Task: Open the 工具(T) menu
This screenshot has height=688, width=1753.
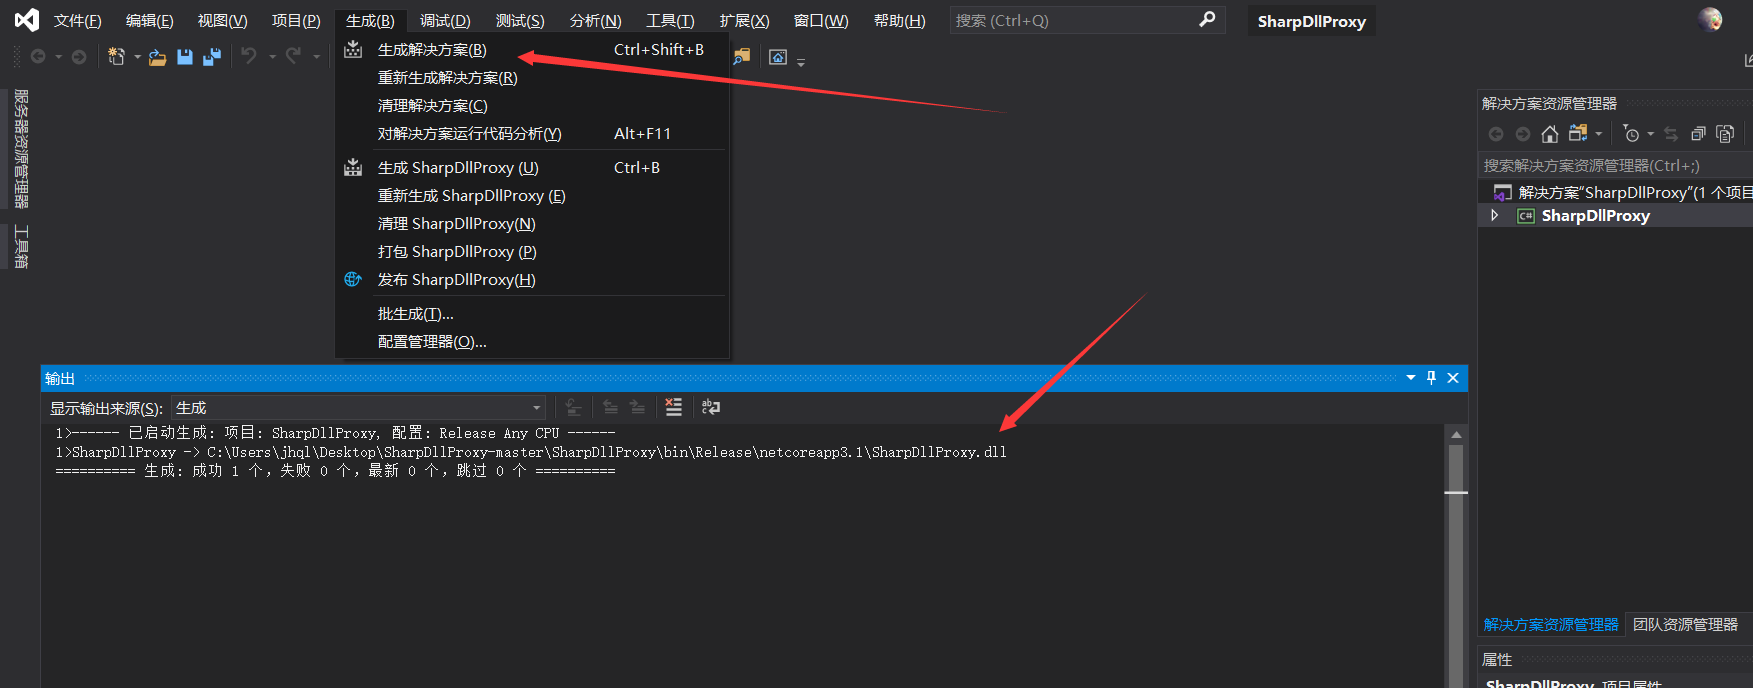Action: click(670, 21)
